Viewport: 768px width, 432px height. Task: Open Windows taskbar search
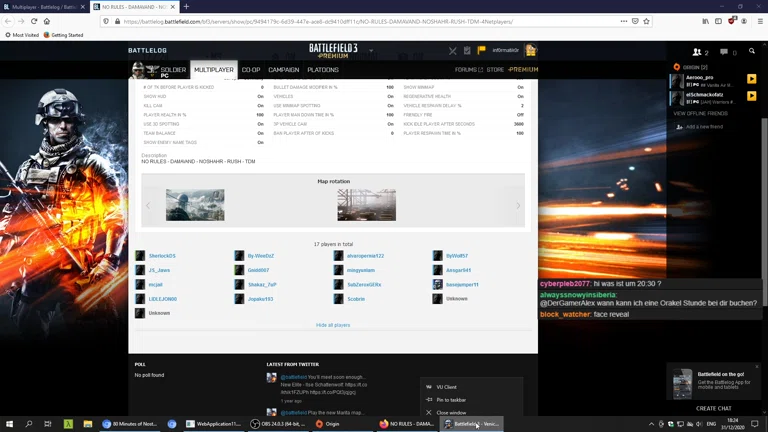point(28,424)
